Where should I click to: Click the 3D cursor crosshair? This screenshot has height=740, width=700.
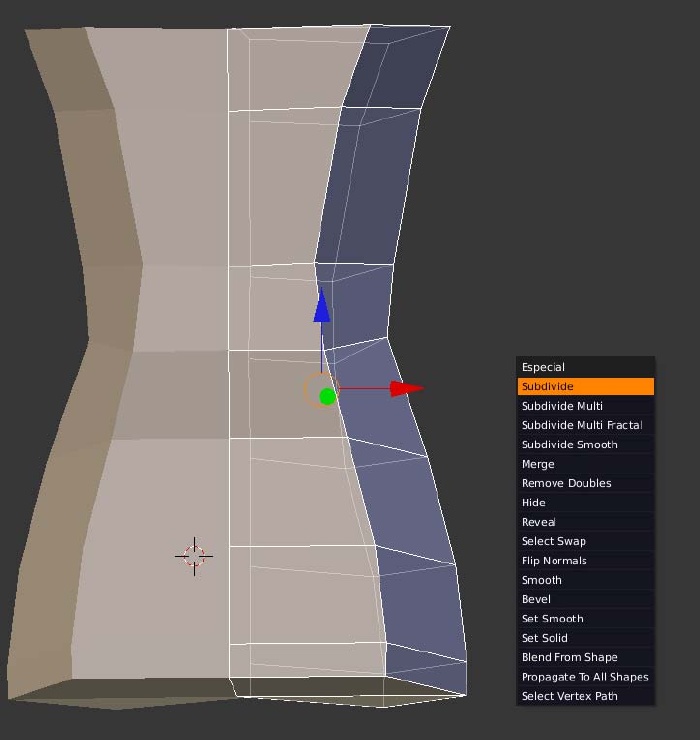pyautogui.click(x=194, y=556)
